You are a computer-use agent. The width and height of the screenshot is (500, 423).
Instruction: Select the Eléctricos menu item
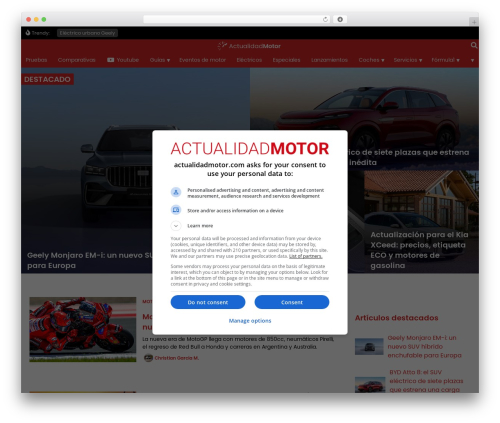pos(249,60)
